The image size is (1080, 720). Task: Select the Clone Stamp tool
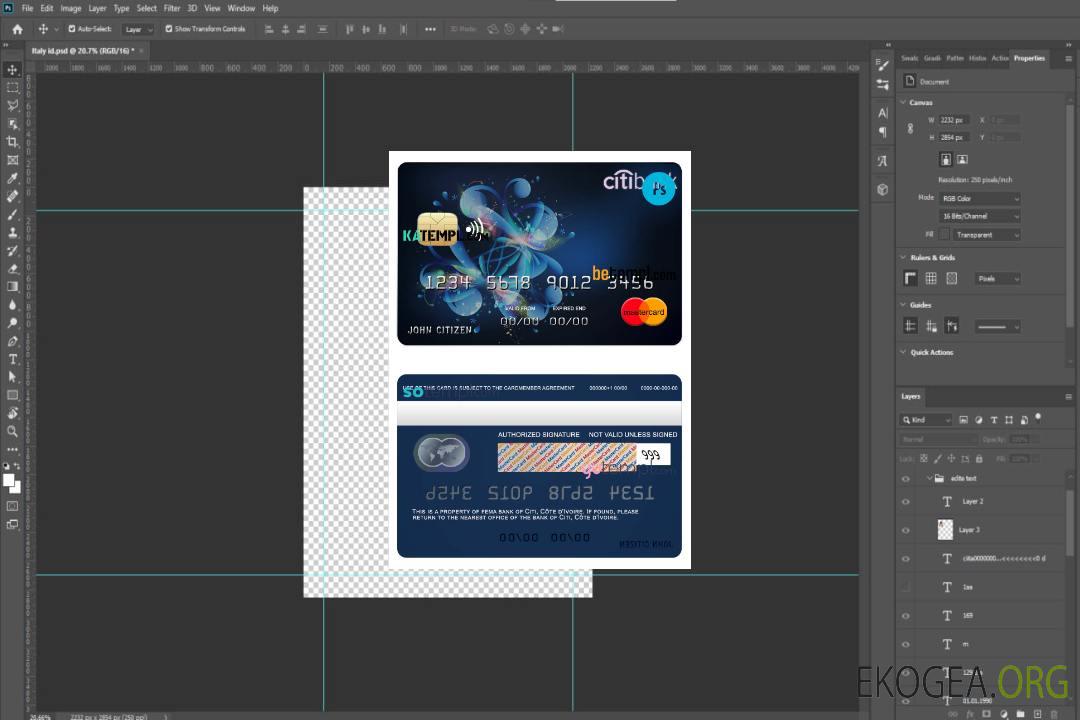coord(12,232)
